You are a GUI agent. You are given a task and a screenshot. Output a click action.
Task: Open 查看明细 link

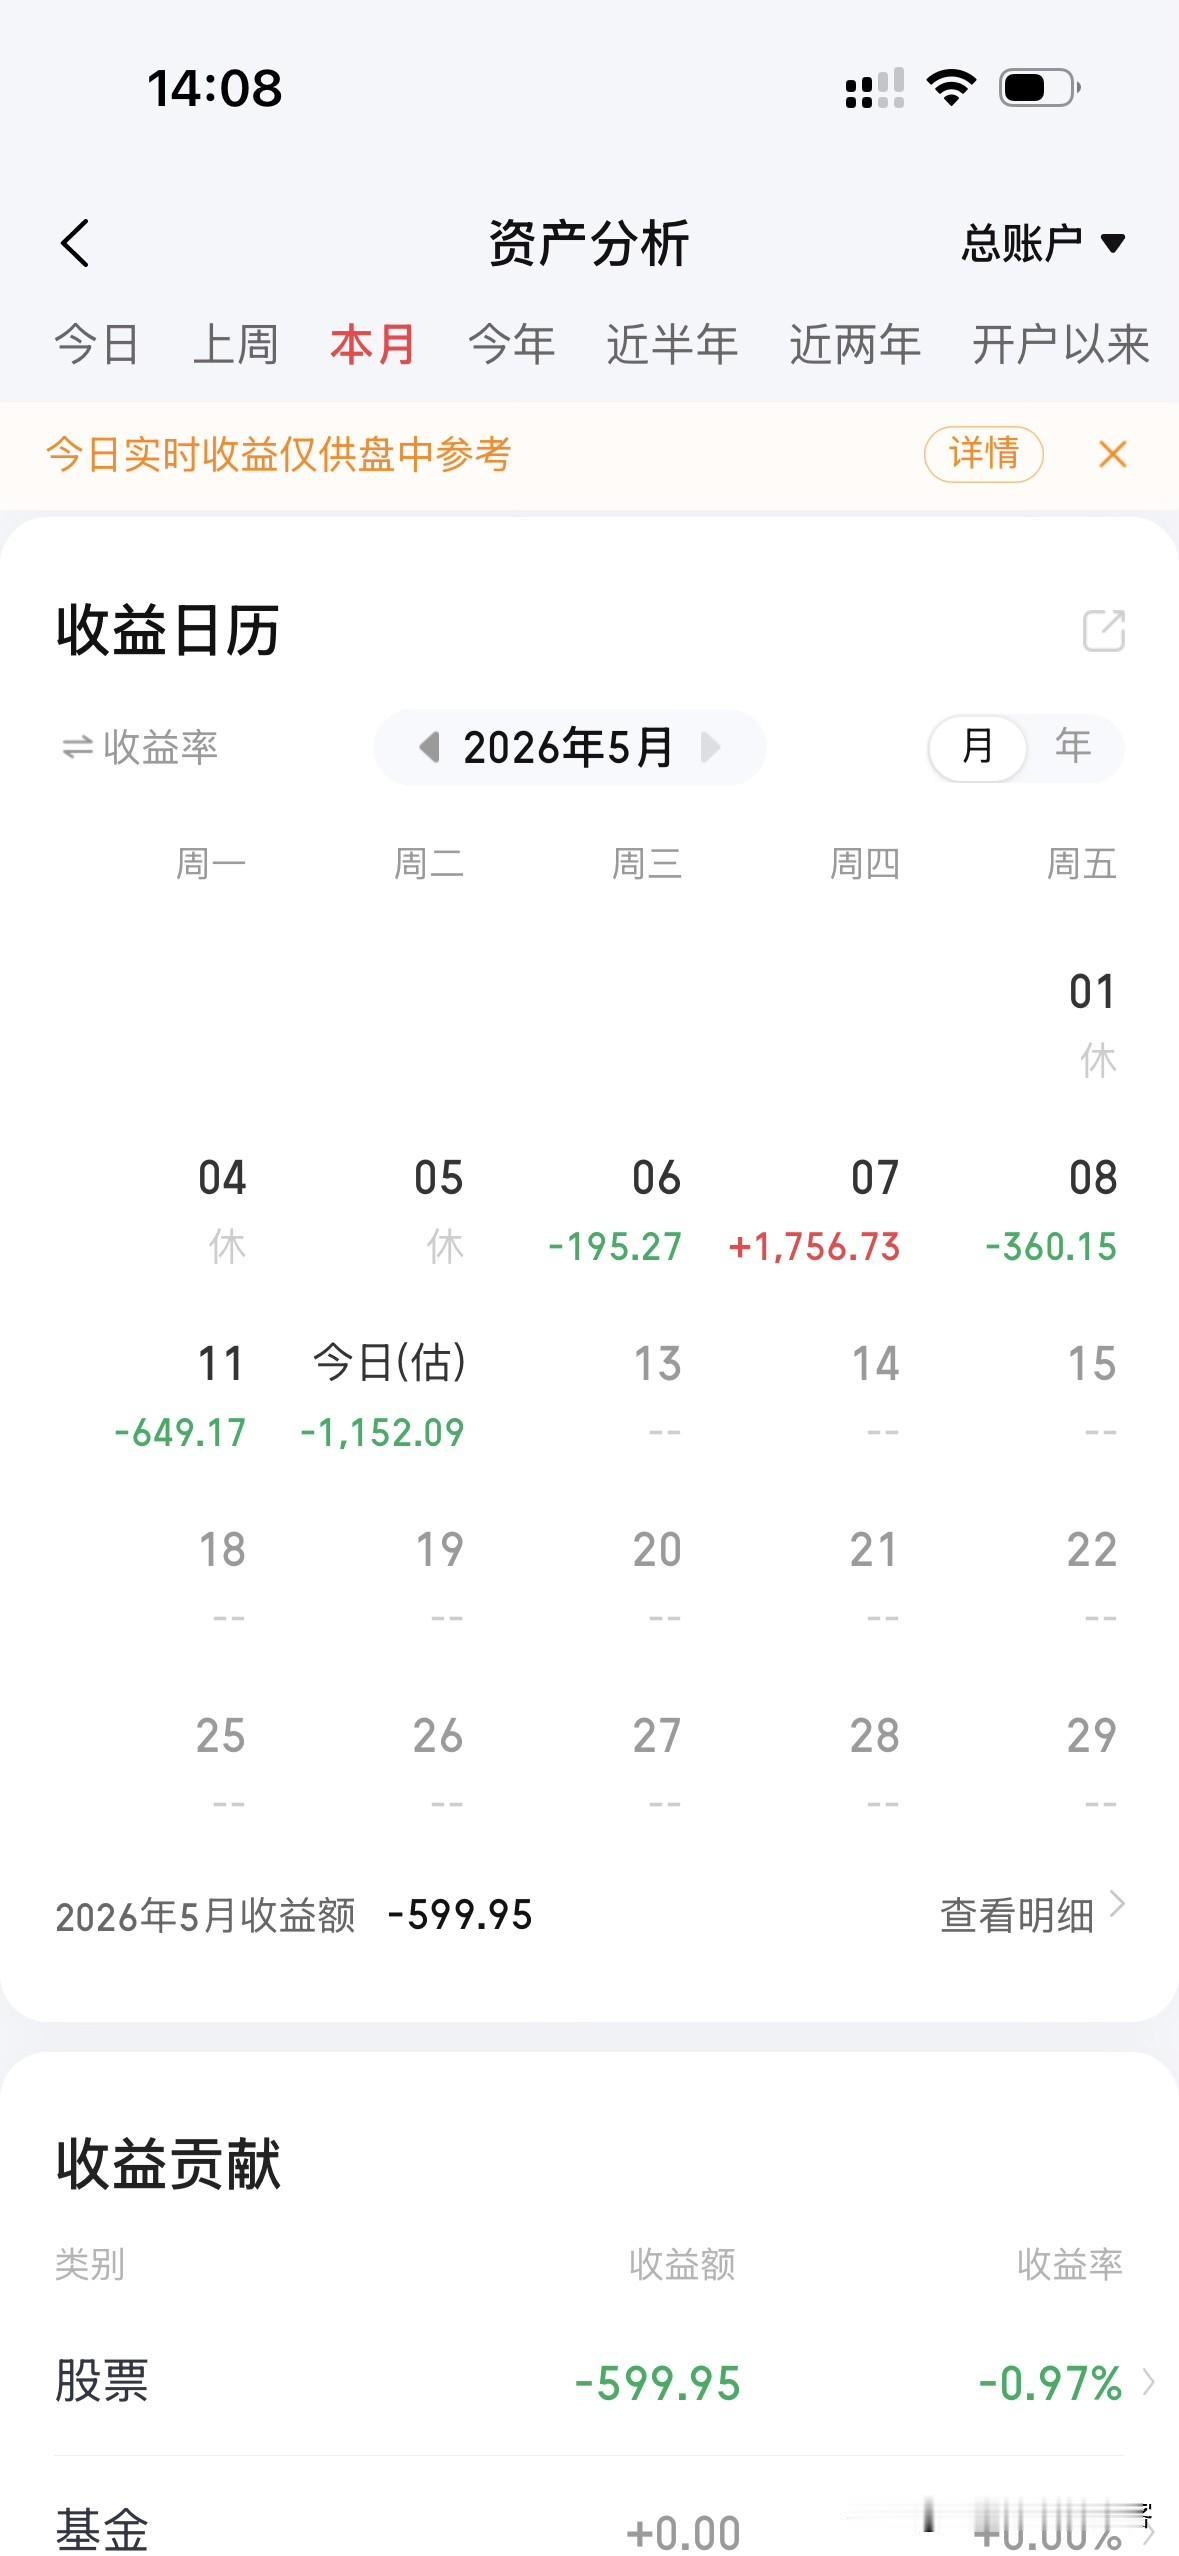pos(1033,1915)
